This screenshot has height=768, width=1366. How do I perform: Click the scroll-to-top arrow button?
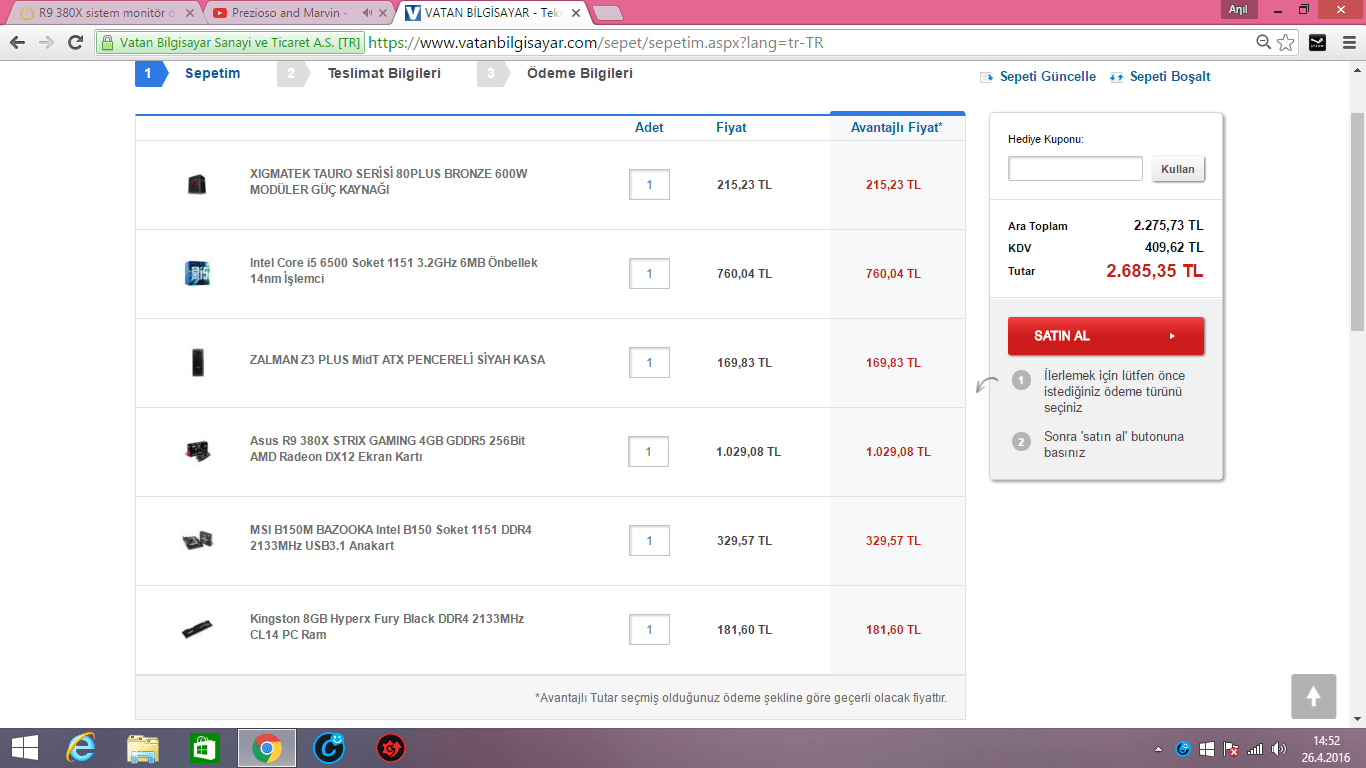[1314, 696]
